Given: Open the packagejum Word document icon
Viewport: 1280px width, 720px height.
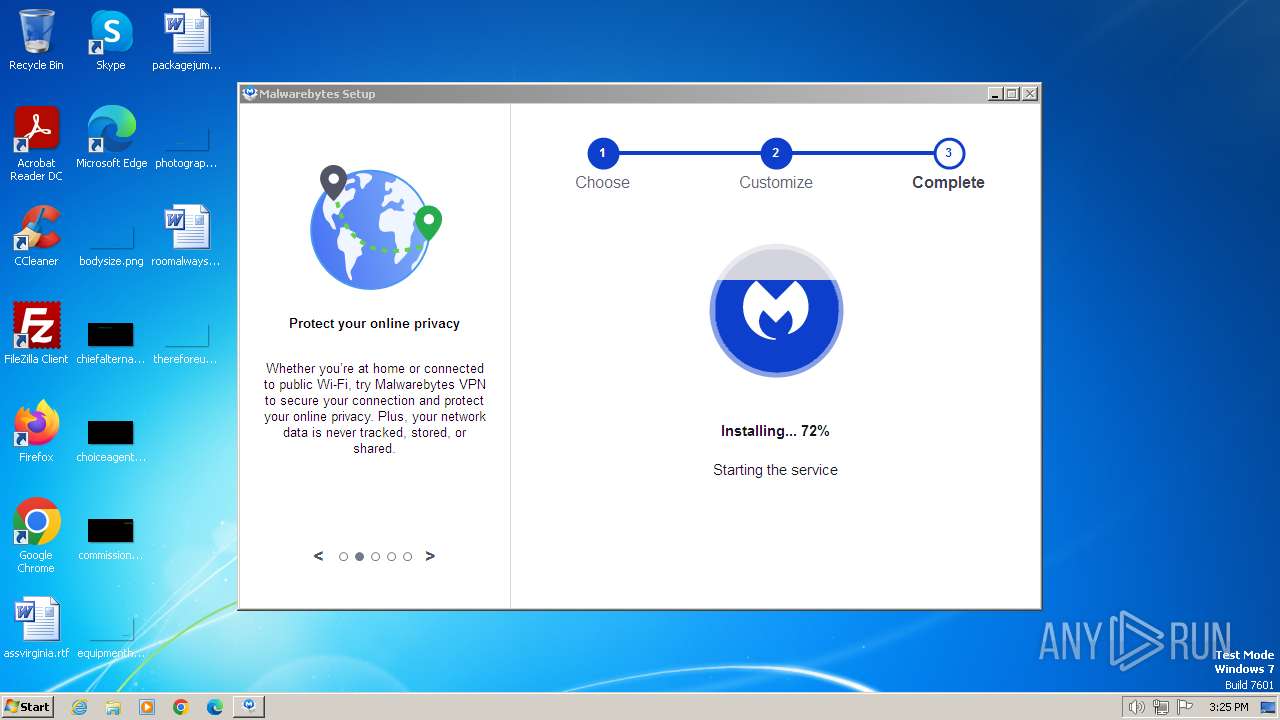Looking at the screenshot, I should click(186, 40).
